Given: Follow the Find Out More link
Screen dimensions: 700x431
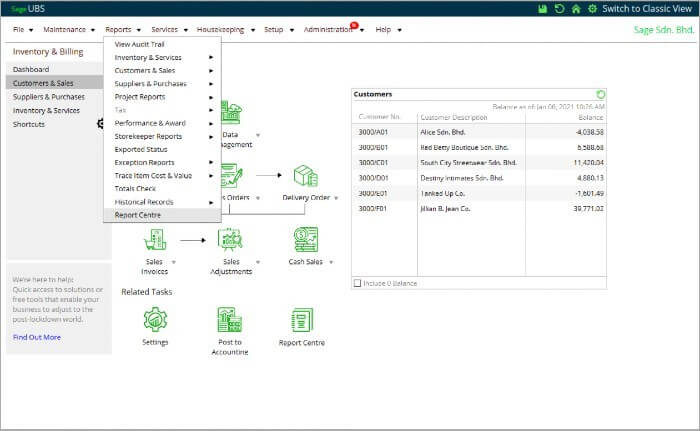Looking at the screenshot, I should point(37,337).
